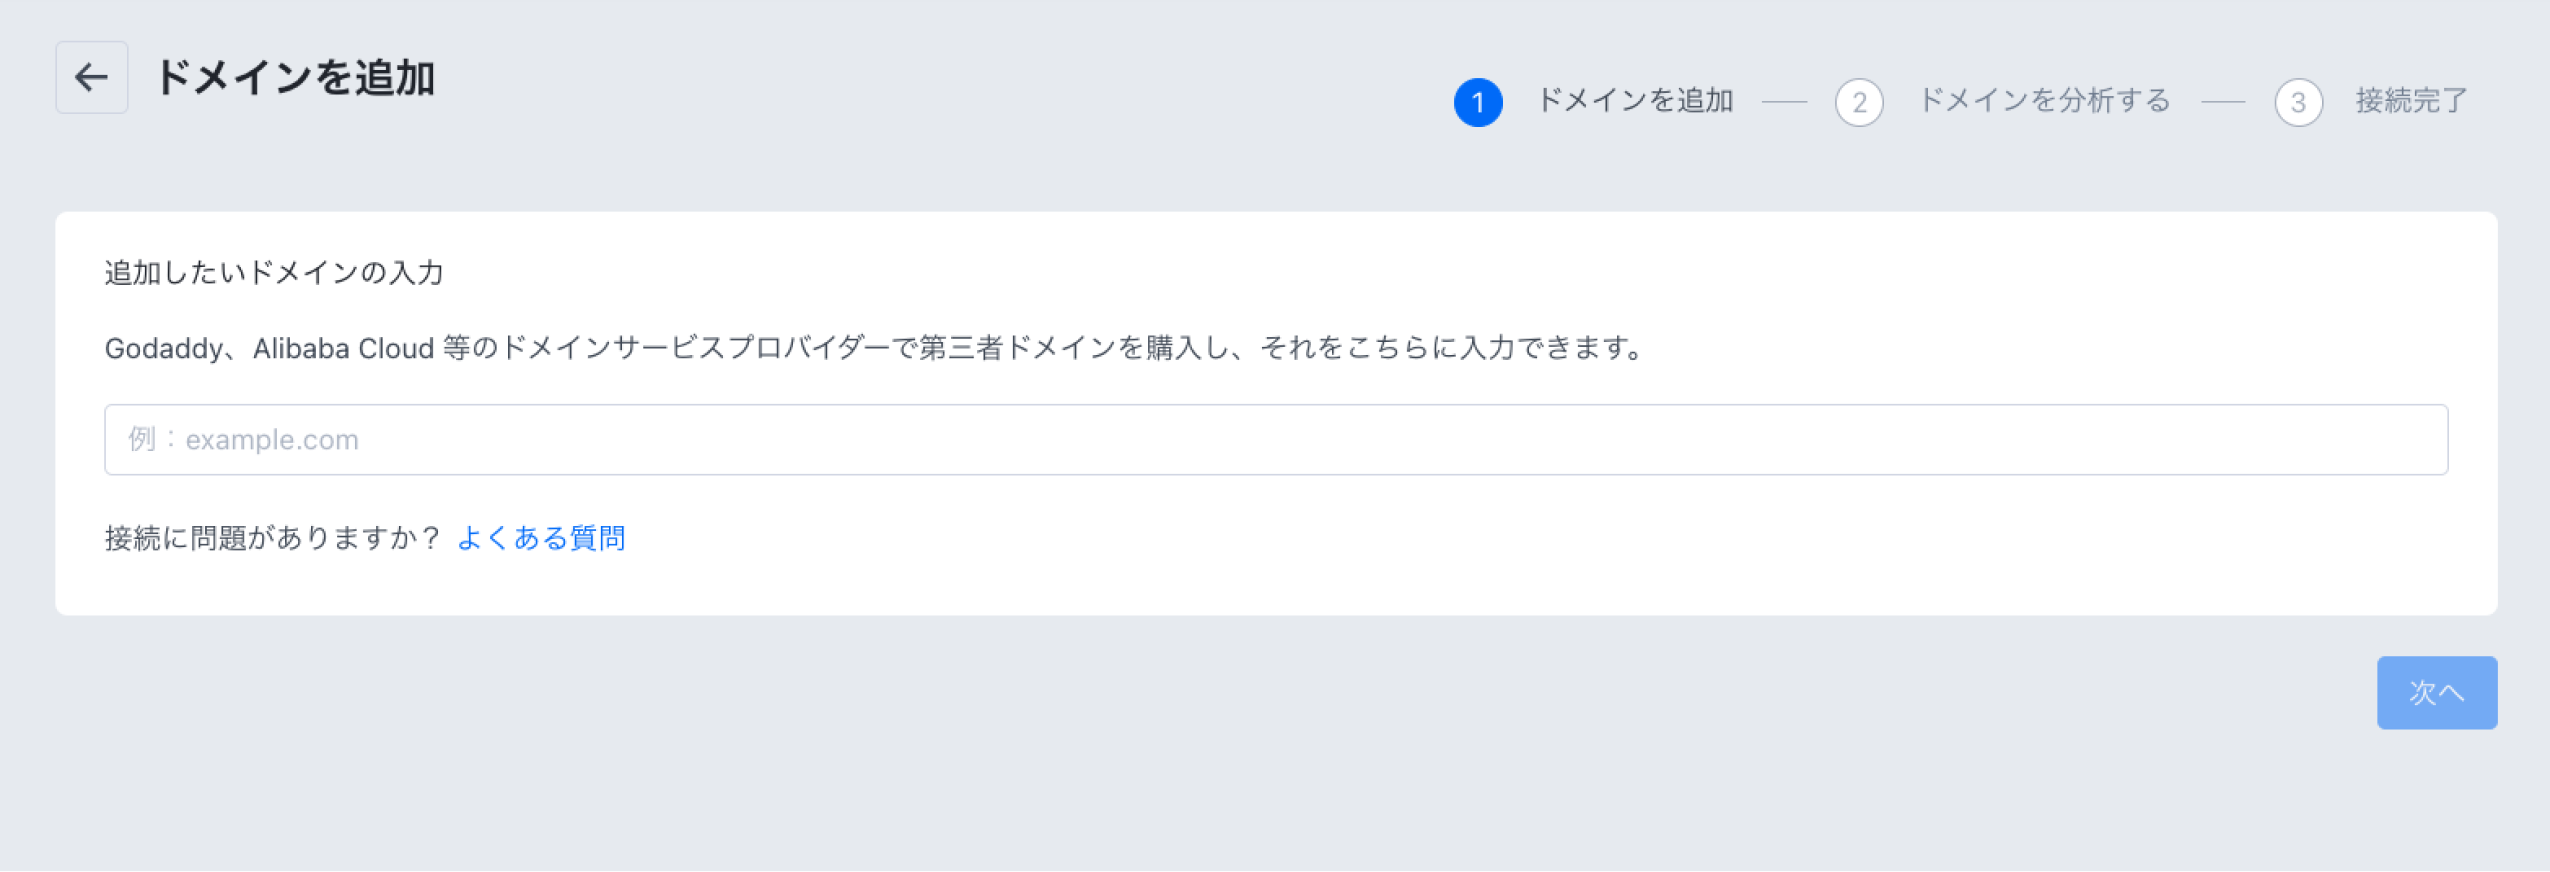Click connector line between steps 1 and 2

[x=1785, y=102]
